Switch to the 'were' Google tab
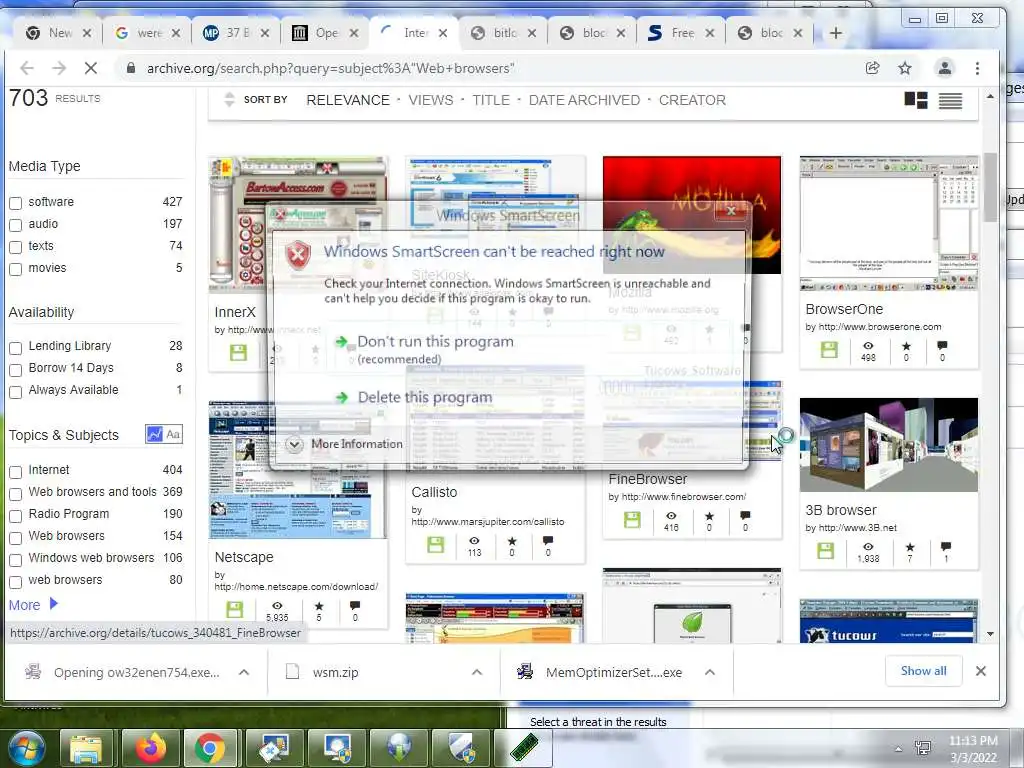1024x768 pixels. pyautogui.click(x=148, y=33)
